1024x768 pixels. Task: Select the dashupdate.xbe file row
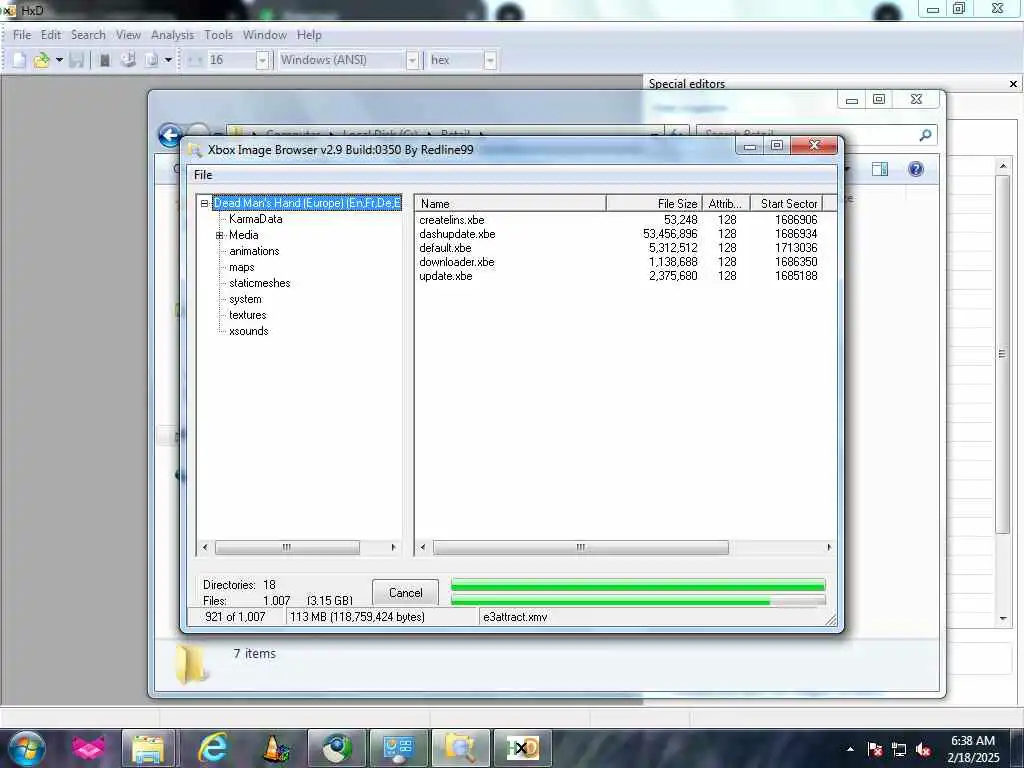[618, 234]
